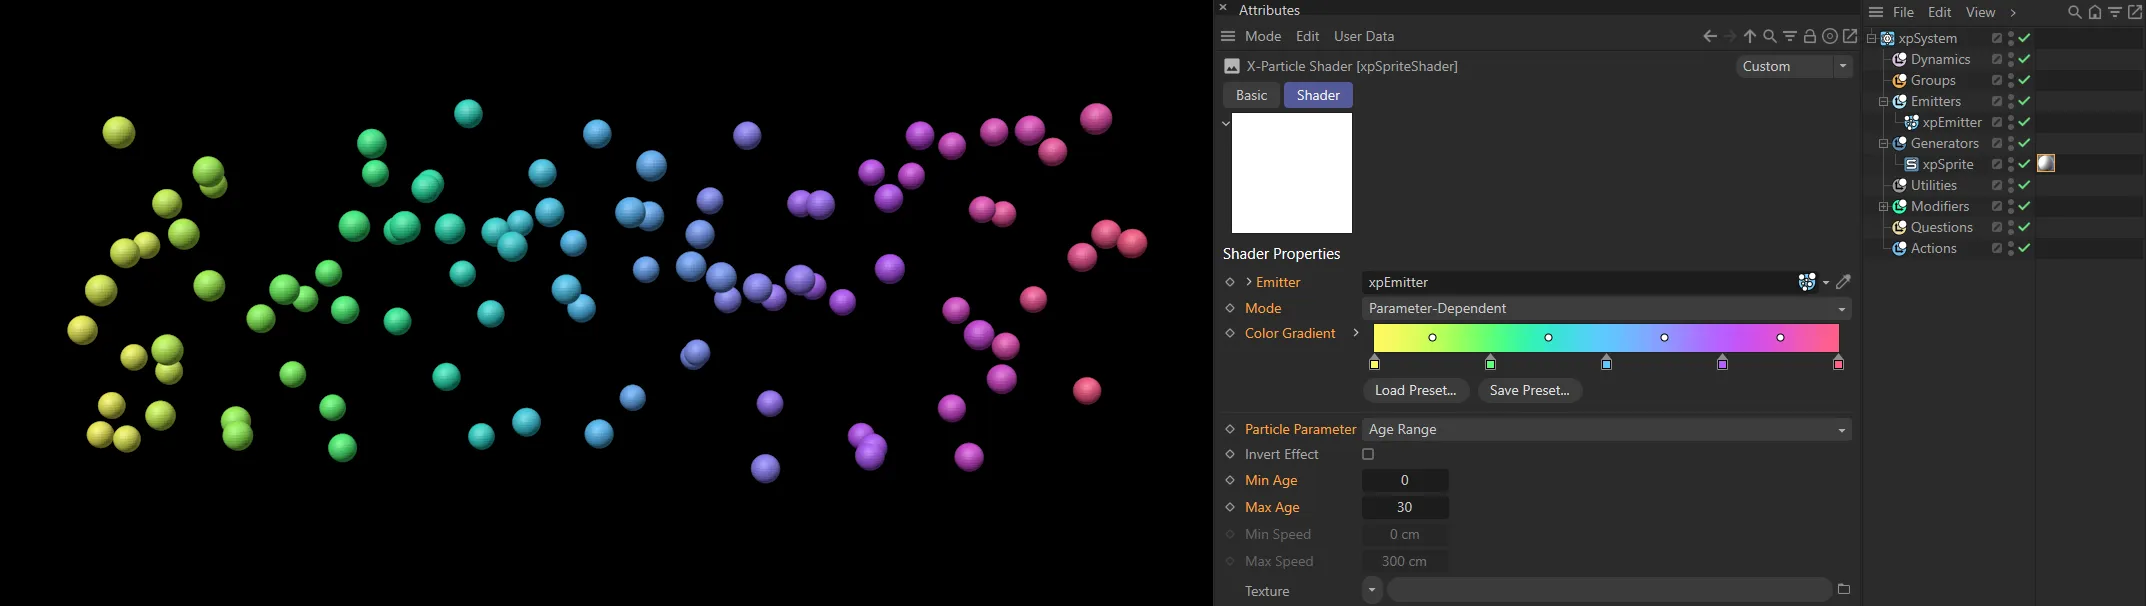Screen dimensions: 2146x606
Task: Toggle the Invert Effect checkbox
Action: coord(1368,454)
